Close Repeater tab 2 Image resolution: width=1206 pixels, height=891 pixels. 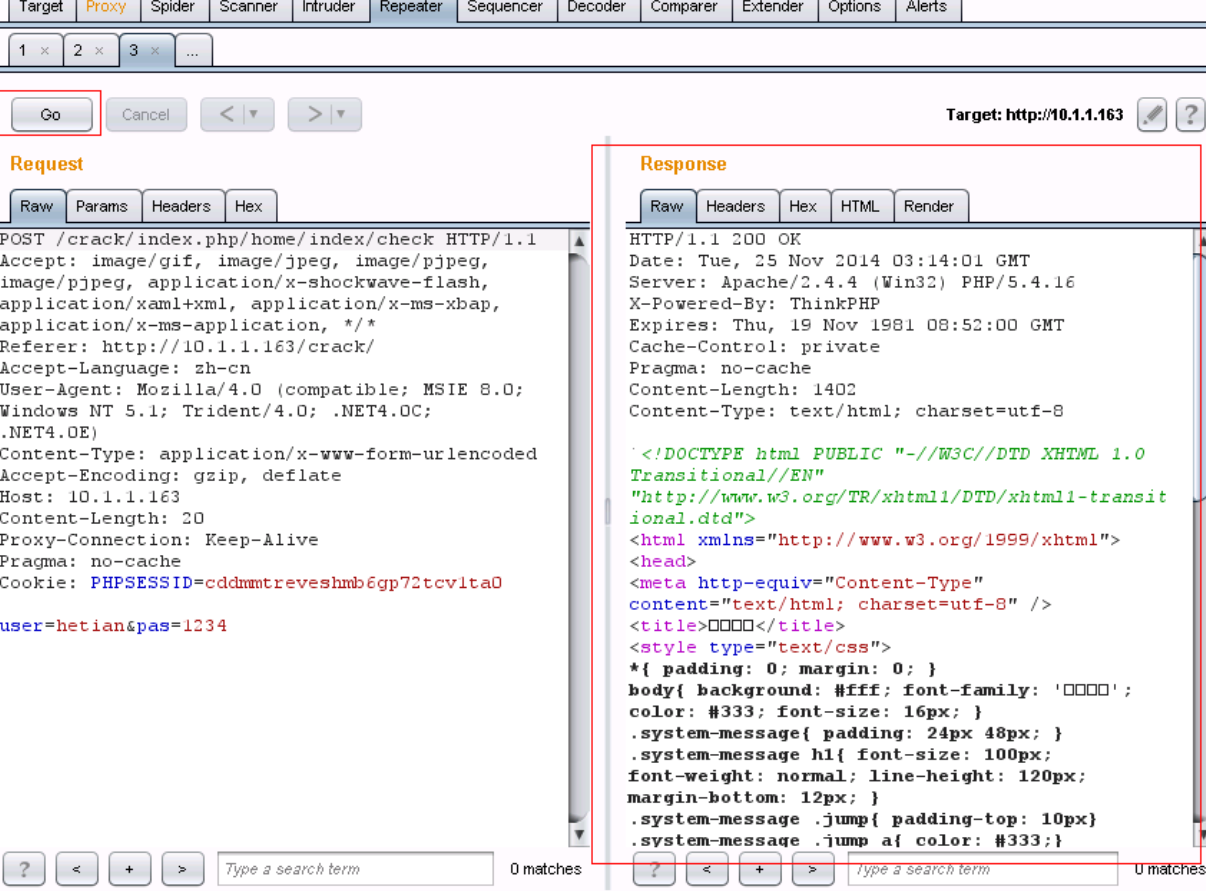tap(99, 51)
